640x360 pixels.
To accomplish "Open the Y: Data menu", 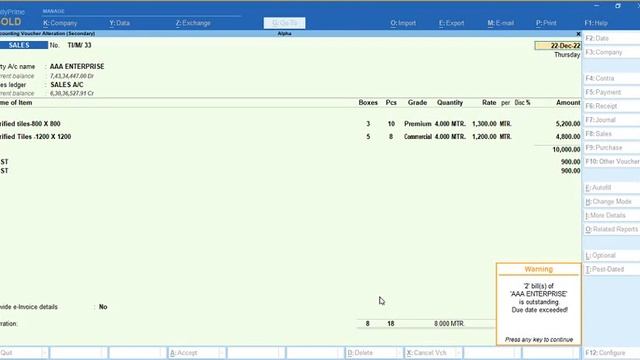I will tap(120, 23).
